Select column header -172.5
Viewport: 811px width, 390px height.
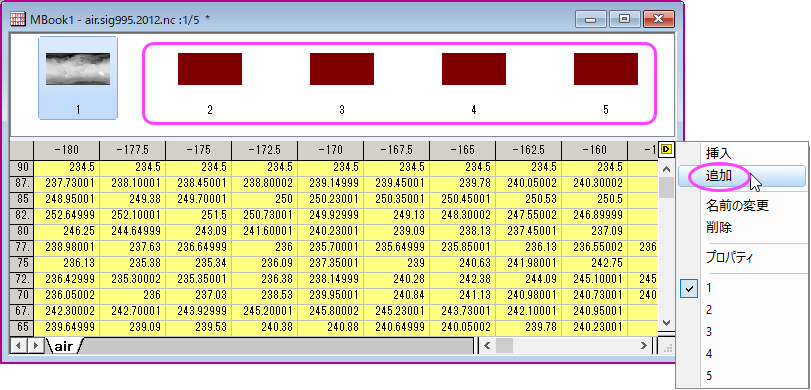click(x=265, y=150)
